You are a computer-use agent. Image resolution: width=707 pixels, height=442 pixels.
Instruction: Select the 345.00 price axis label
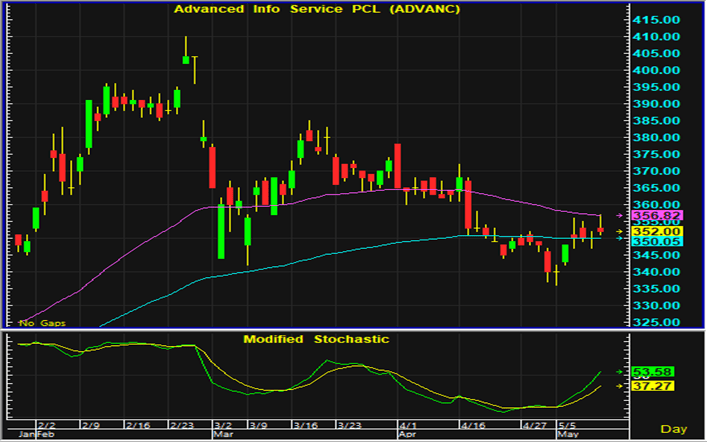(x=656, y=255)
